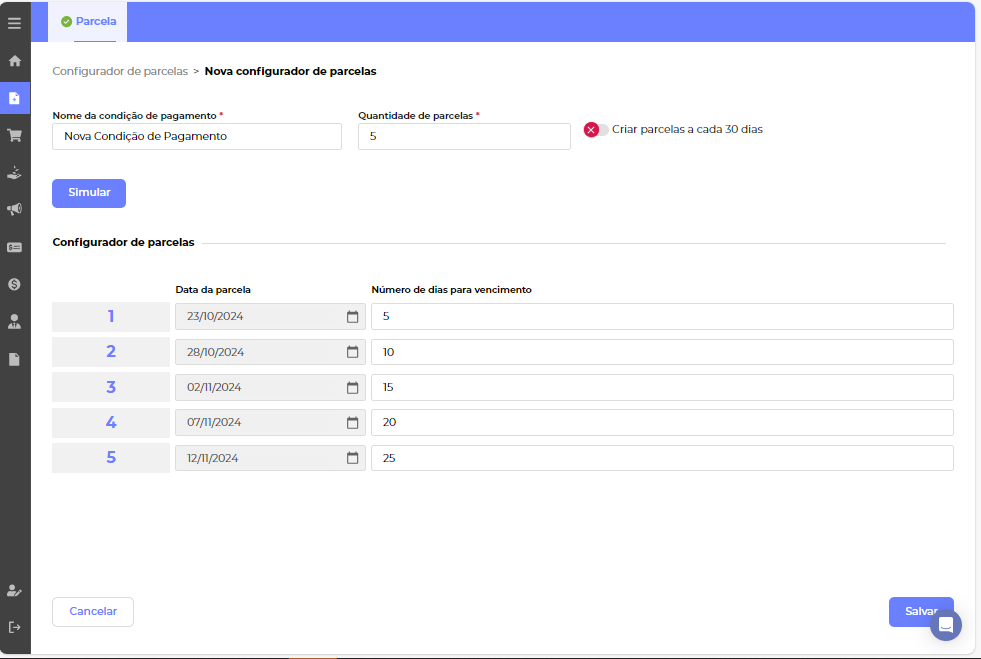Open calendar picker for parcela 5 date
Screen dimensions: 981x659
coord(352,458)
